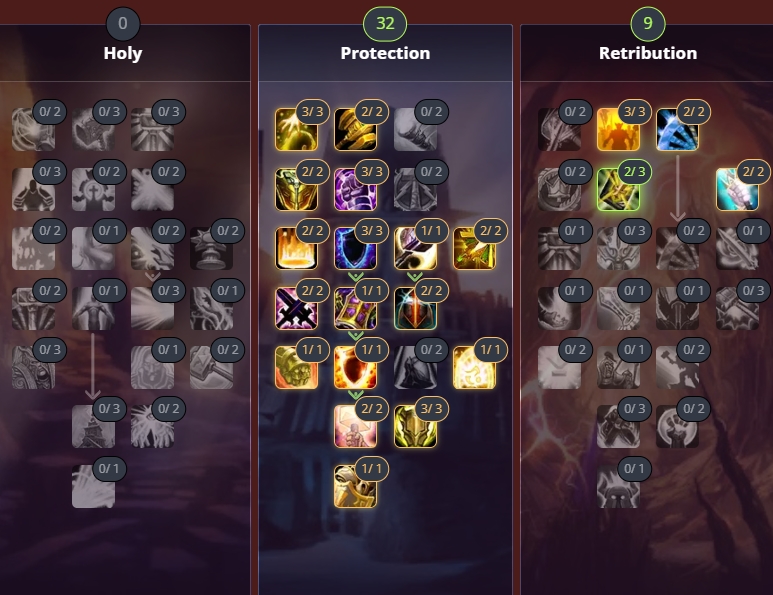
Task: Click the Divinity talent icon showing 3/3
Action: point(296,130)
